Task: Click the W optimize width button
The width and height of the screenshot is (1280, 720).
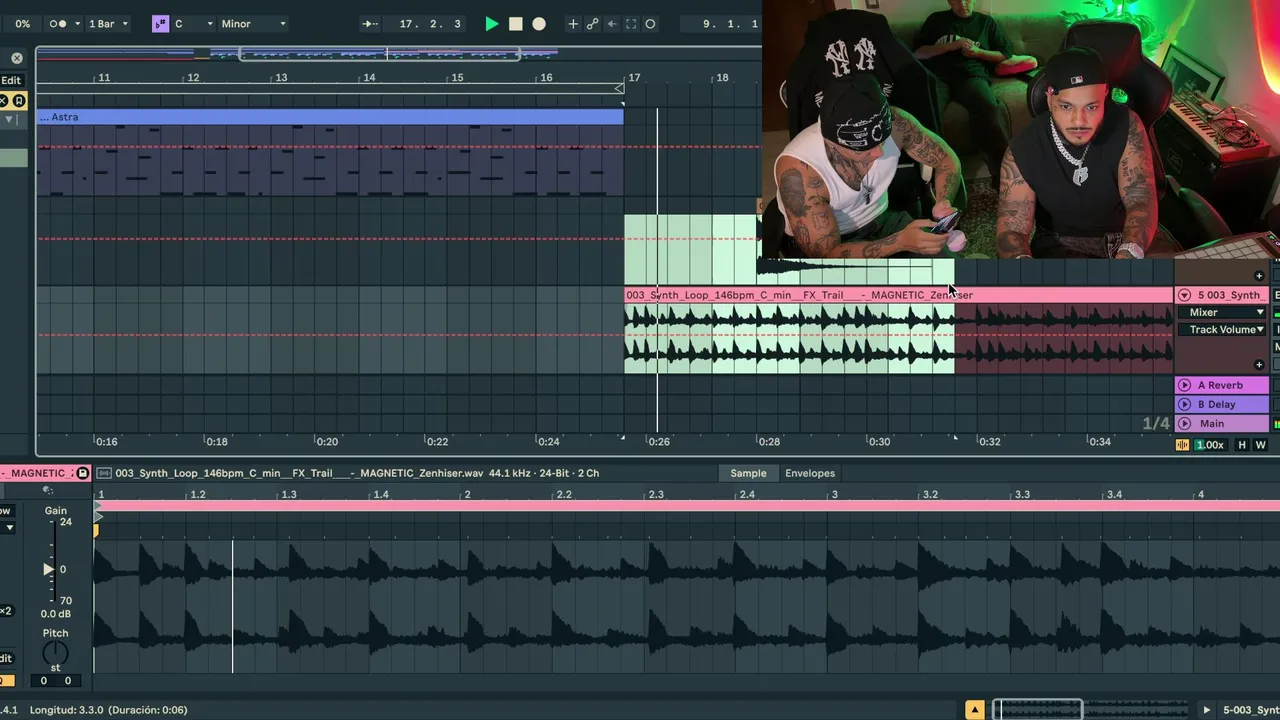Action: (1260, 445)
